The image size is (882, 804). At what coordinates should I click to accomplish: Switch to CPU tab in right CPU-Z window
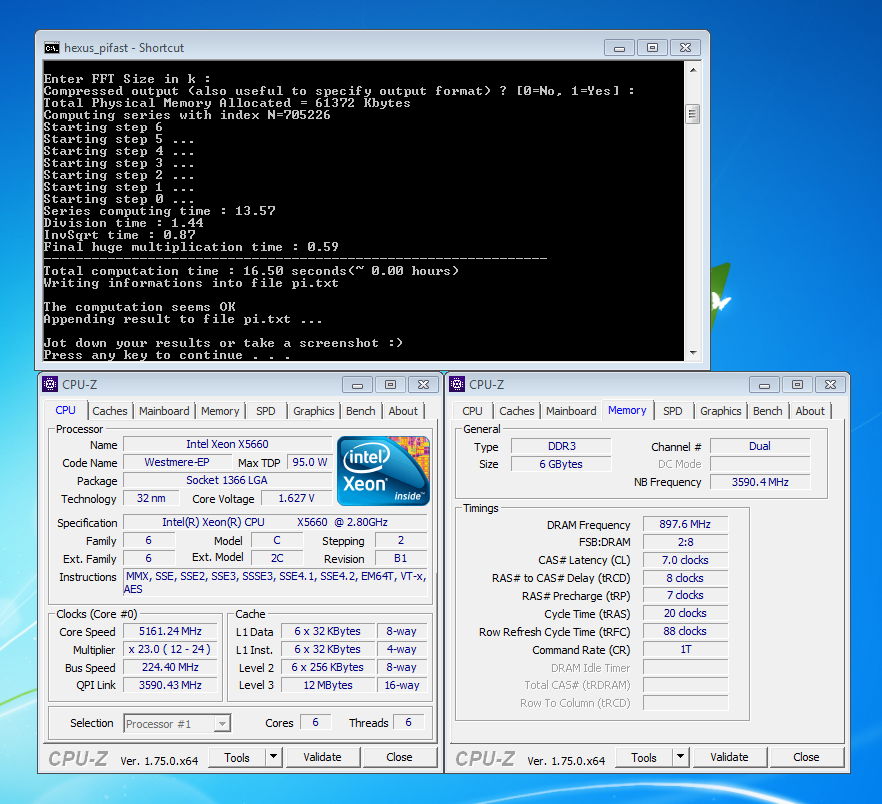472,411
